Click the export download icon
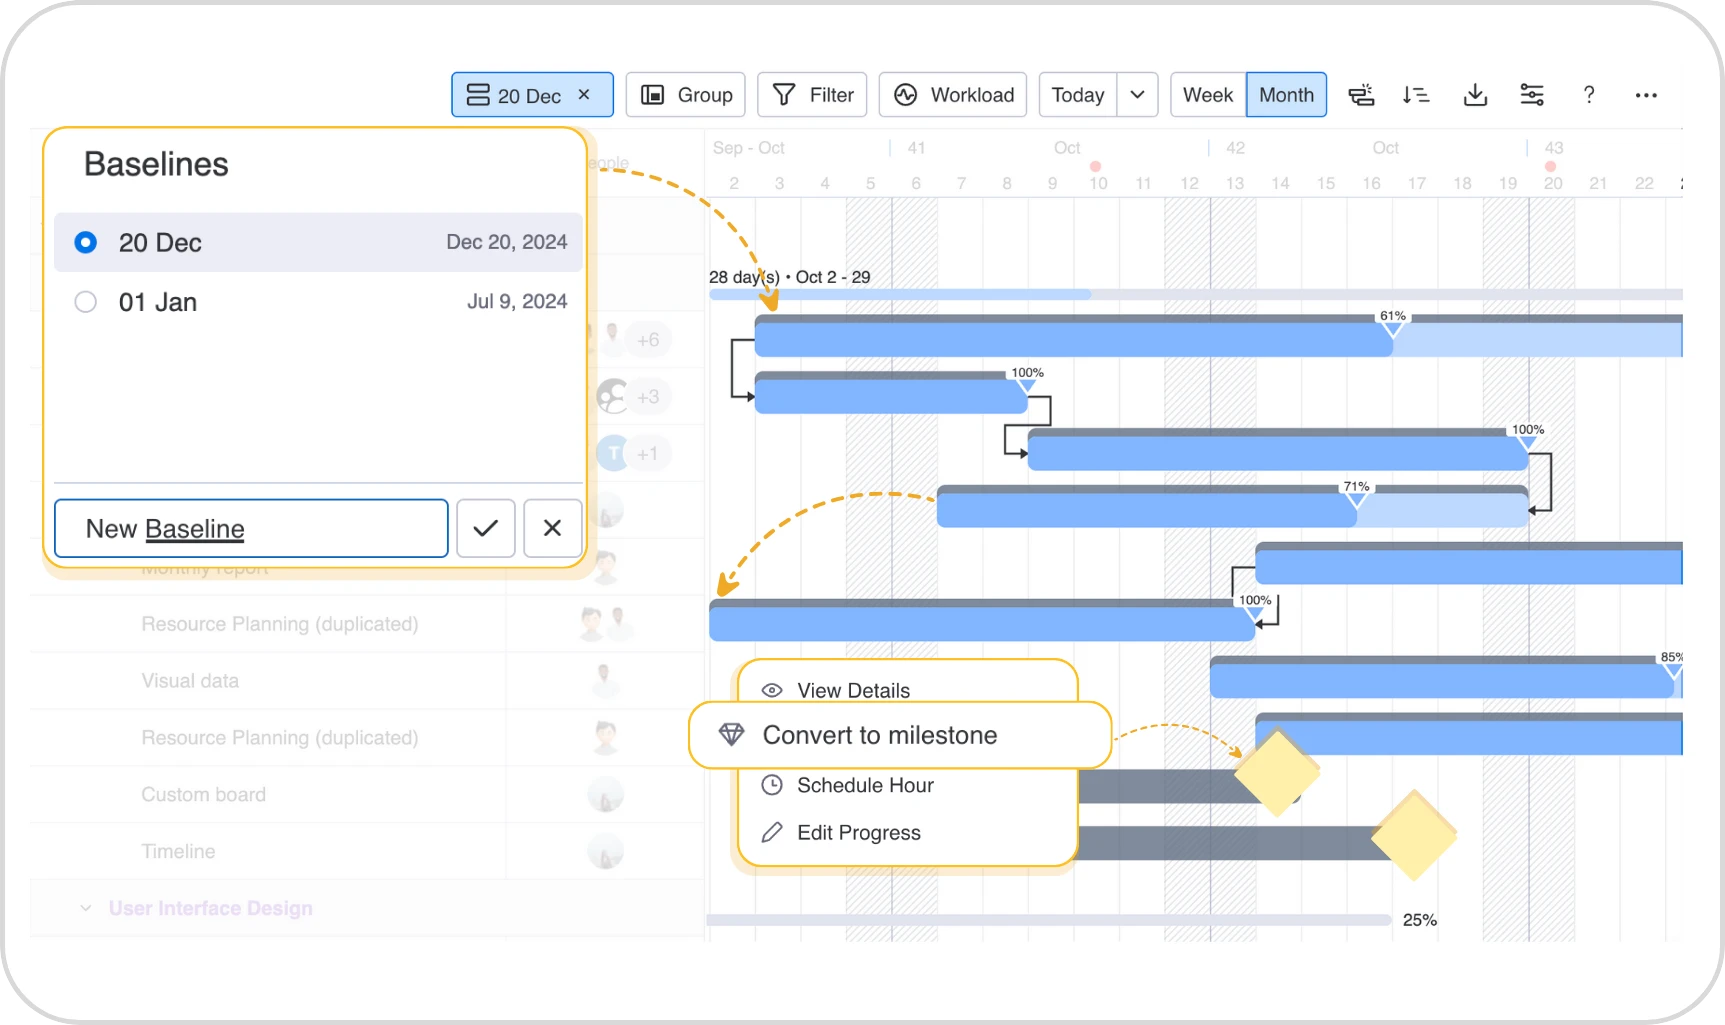 tap(1475, 94)
